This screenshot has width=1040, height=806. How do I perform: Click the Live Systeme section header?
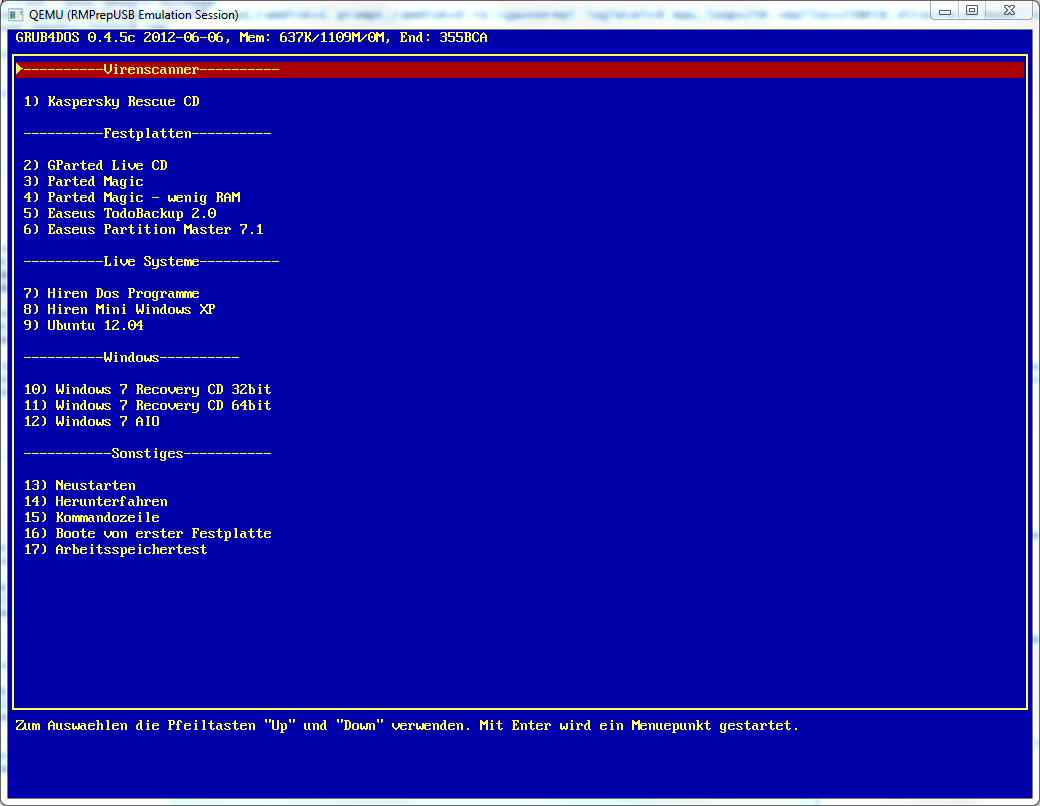151,261
